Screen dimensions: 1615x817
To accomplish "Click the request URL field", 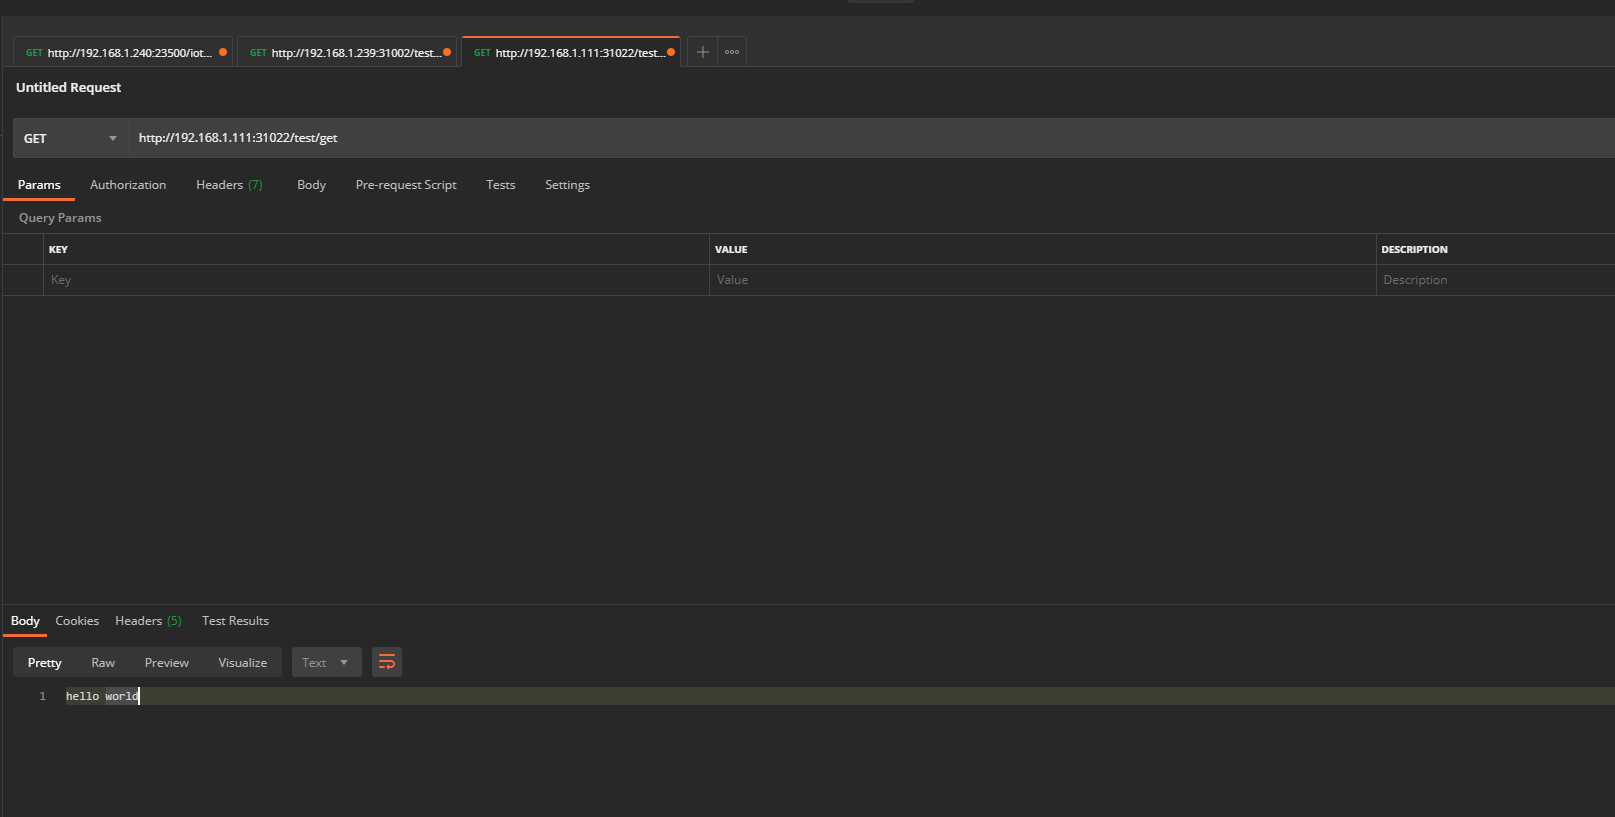I will pos(800,138).
